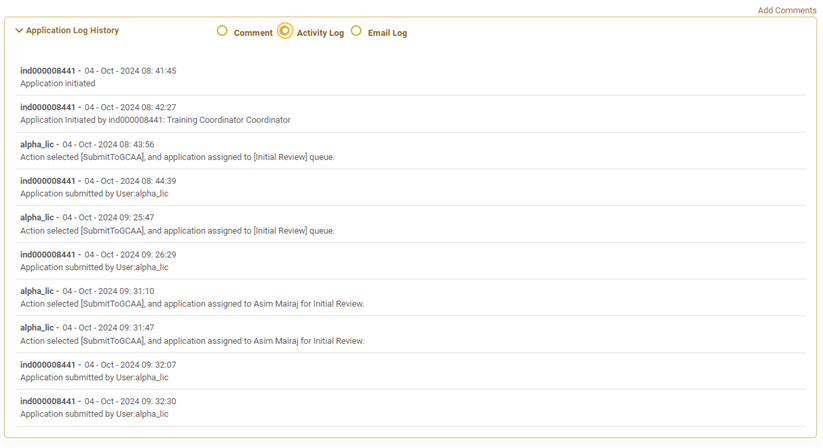
Task: Select the Asim Mairaj message under 09:31:47
Action: [x=192, y=341]
